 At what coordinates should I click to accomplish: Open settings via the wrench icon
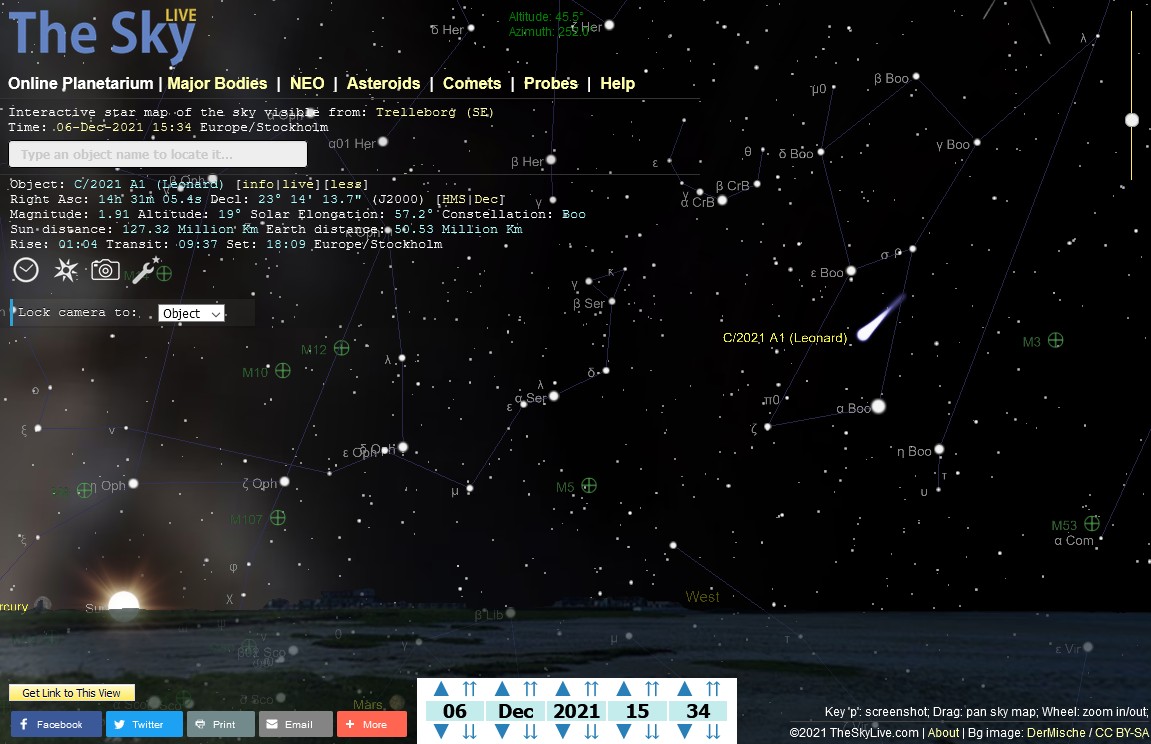click(145, 270)
